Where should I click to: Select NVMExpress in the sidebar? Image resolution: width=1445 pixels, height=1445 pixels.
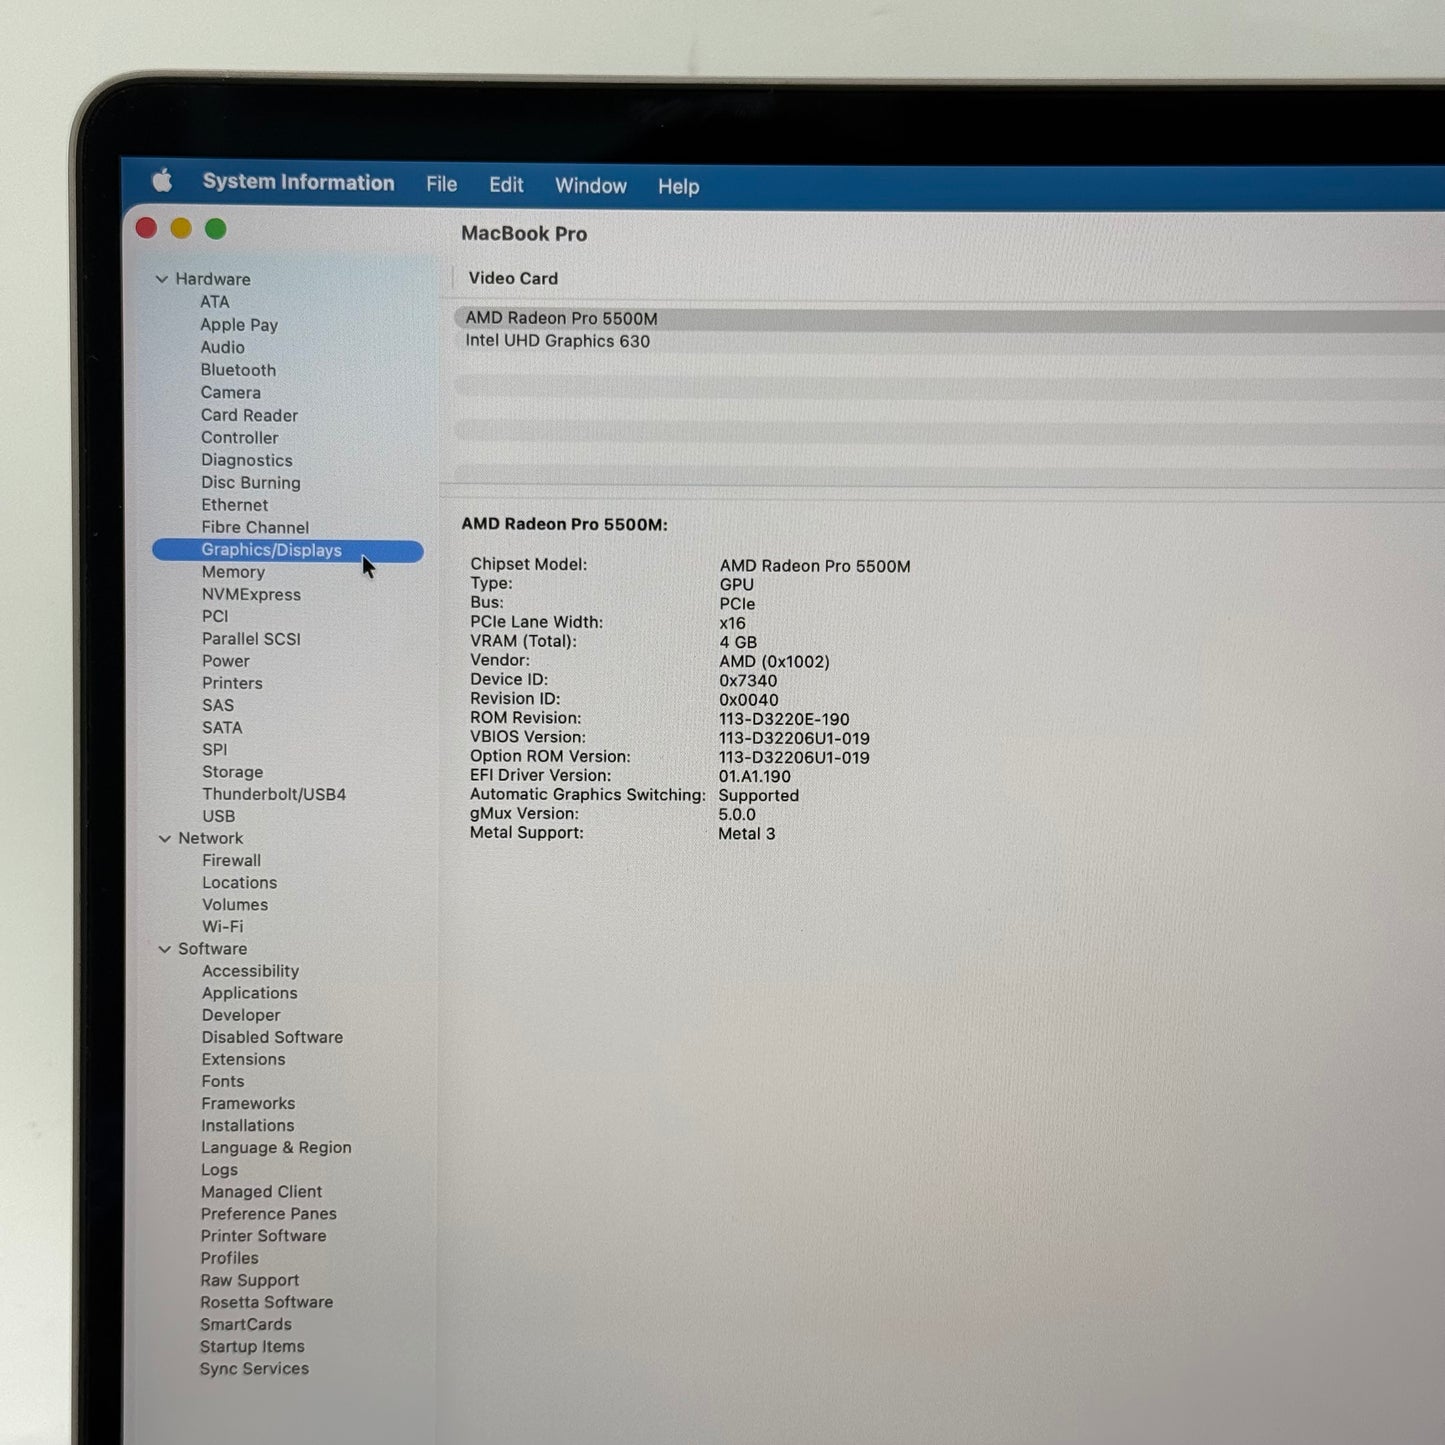[251, 595]
